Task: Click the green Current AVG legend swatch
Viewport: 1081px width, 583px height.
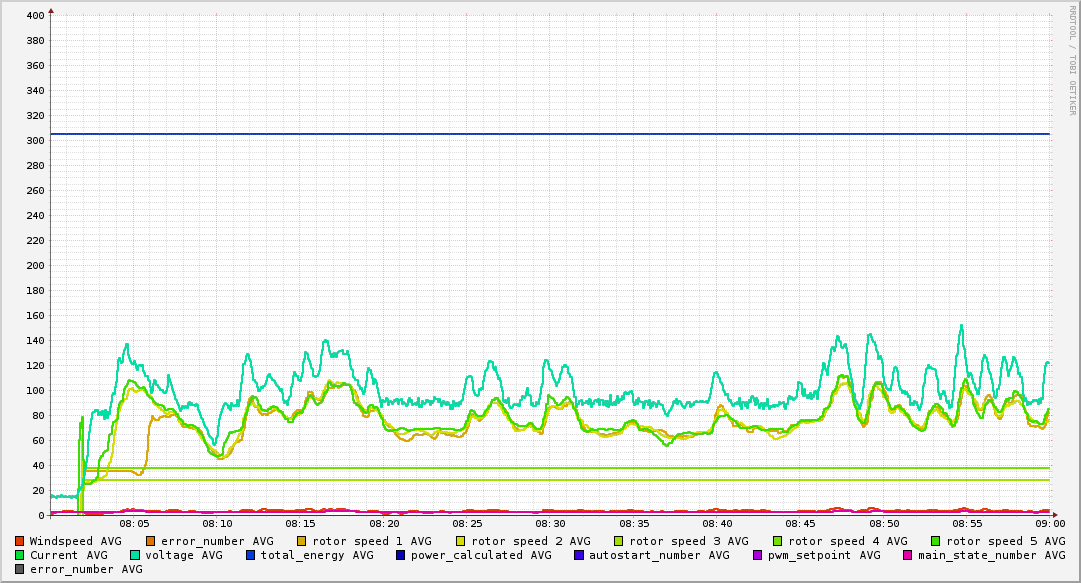Action: click(x=20, y=555)
